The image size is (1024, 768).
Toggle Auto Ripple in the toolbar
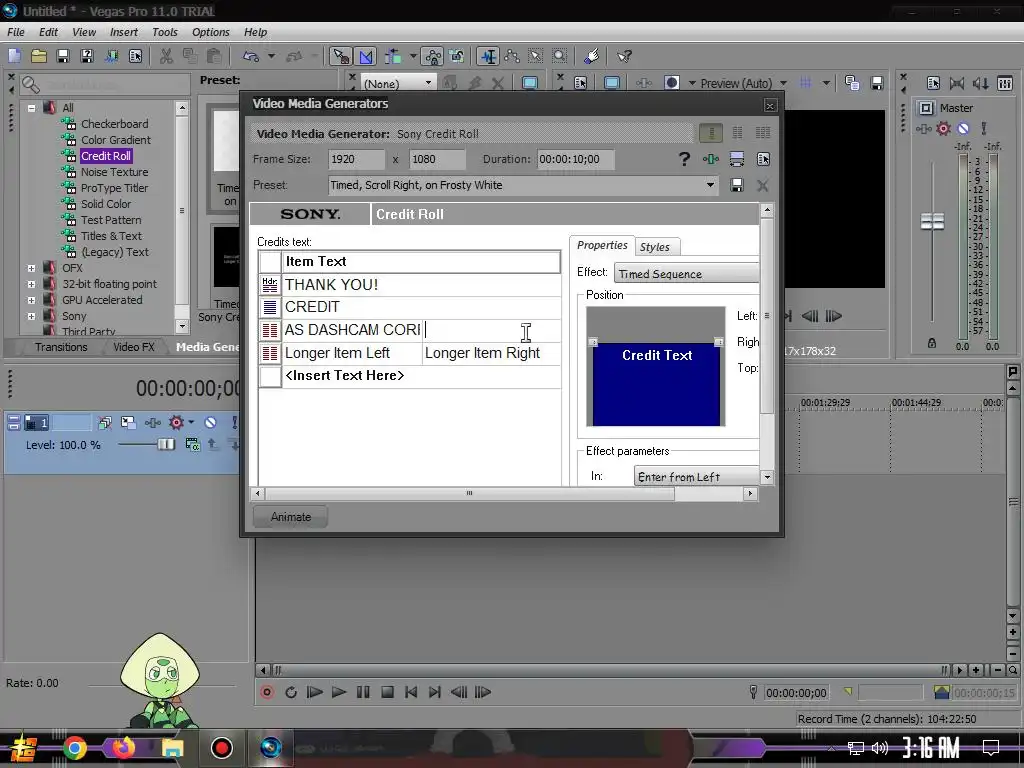(393, 57)
